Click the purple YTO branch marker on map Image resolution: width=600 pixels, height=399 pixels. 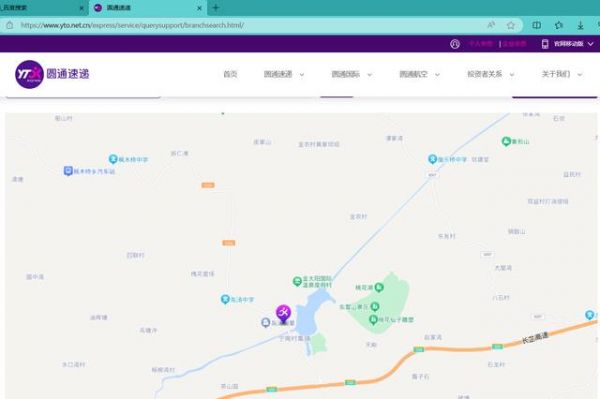pyautogui.click(x=283, y=314)
